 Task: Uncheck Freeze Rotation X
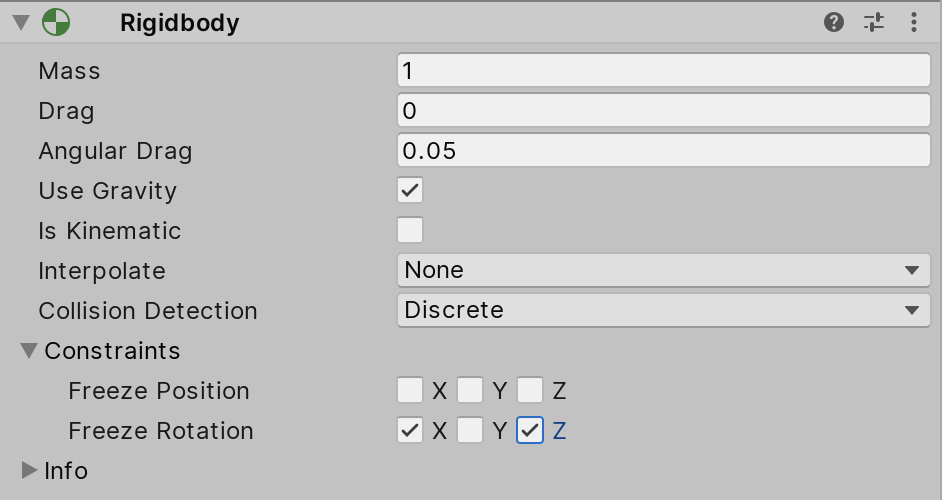point(410,430)
